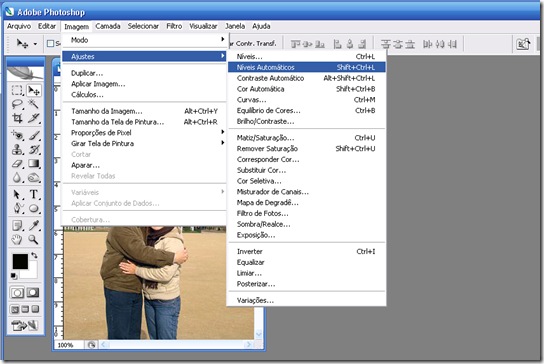Viewport: 544px width, 364px height.
Task: Click the black foreground color swatch
Action: tap(20, 261)
